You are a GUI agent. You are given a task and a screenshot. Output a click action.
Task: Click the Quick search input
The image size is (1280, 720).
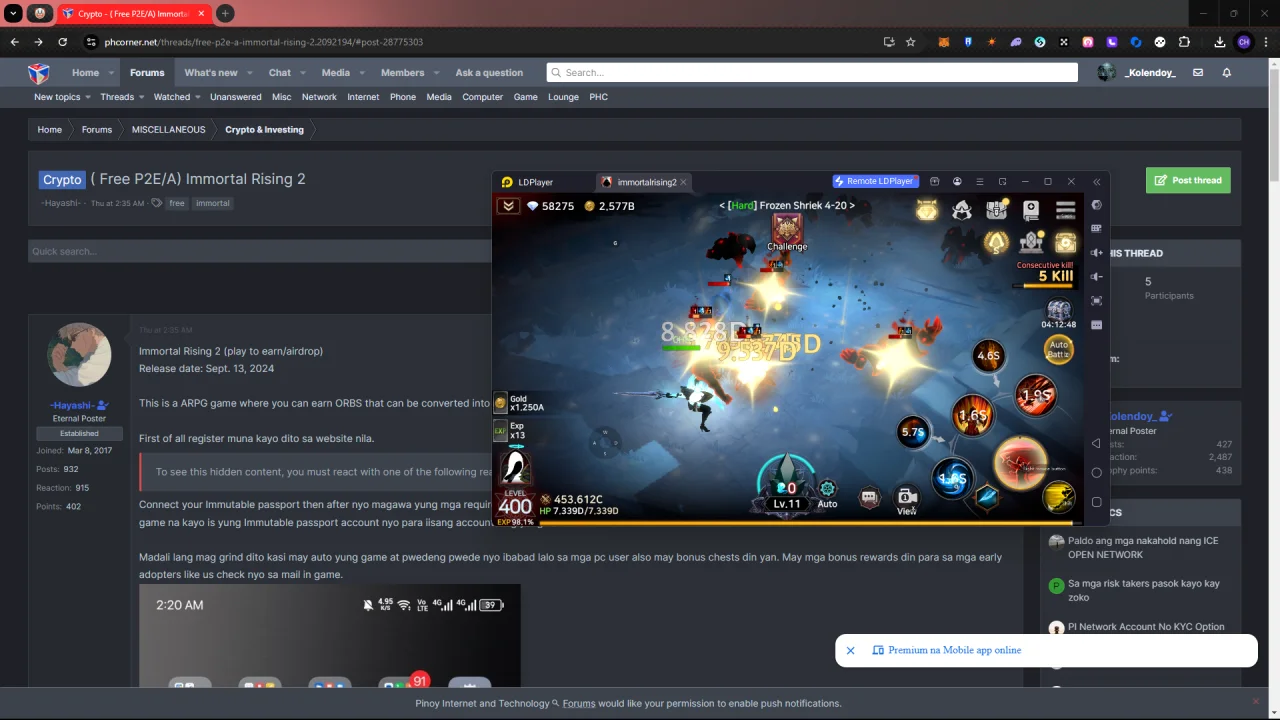click(x=260, y=251)
